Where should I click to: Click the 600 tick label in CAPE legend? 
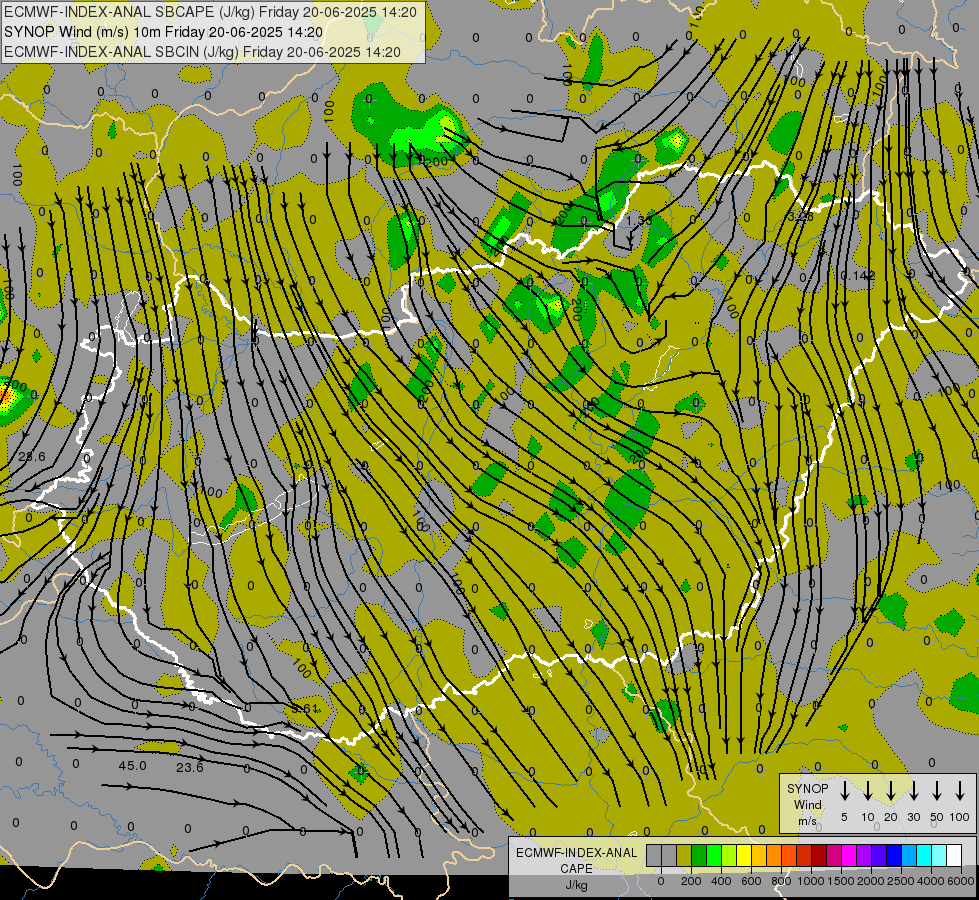tap(751, 881)
